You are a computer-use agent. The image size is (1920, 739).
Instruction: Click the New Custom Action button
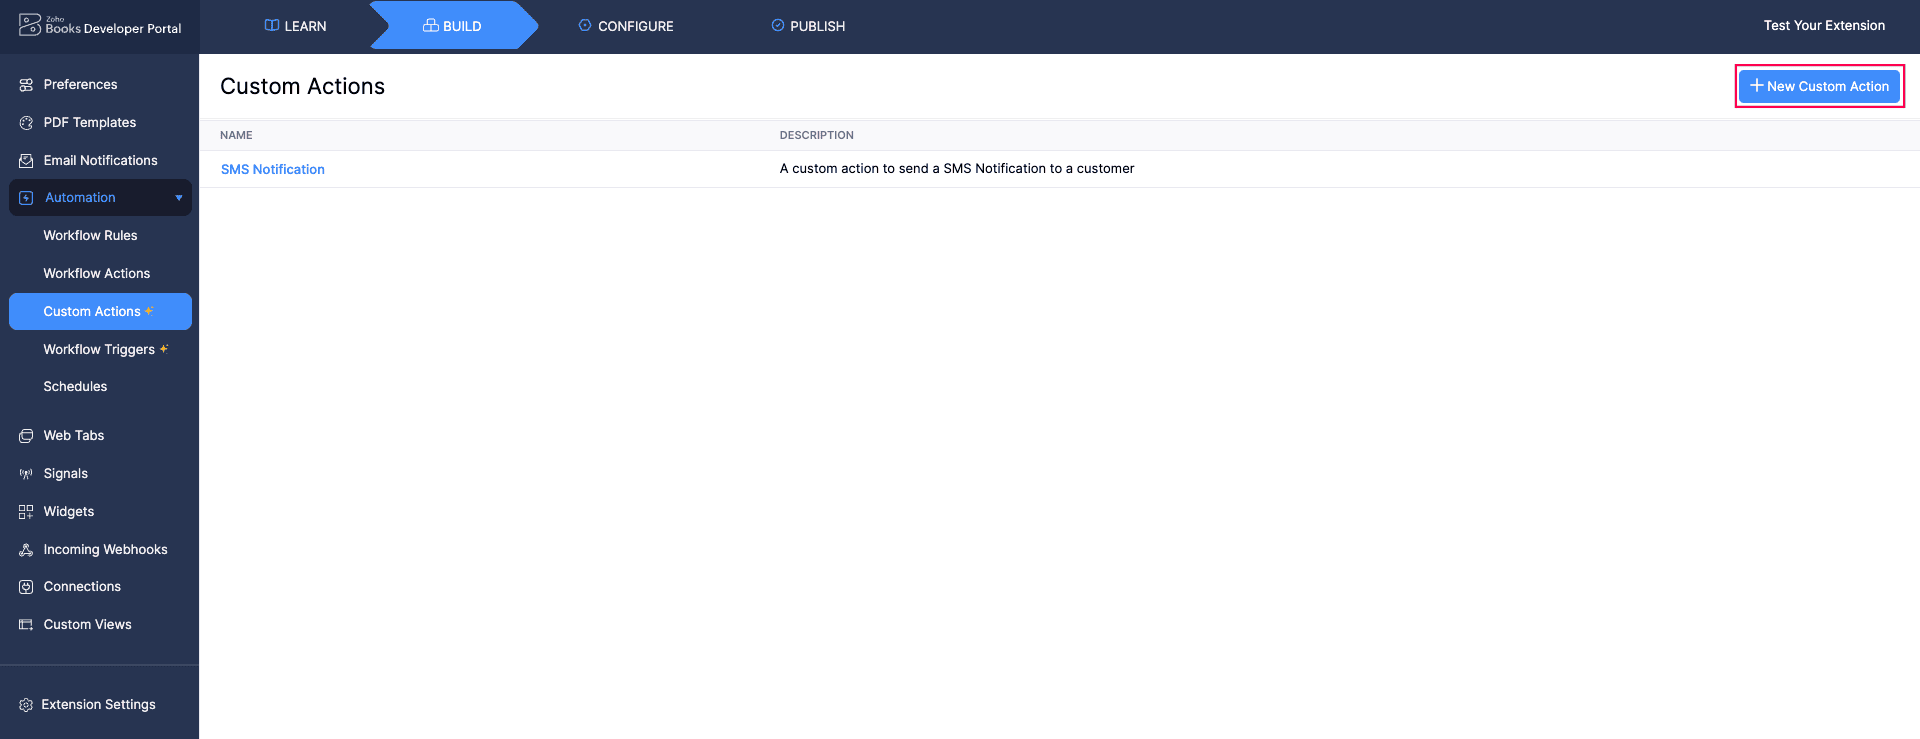[x=1819, y=86]
